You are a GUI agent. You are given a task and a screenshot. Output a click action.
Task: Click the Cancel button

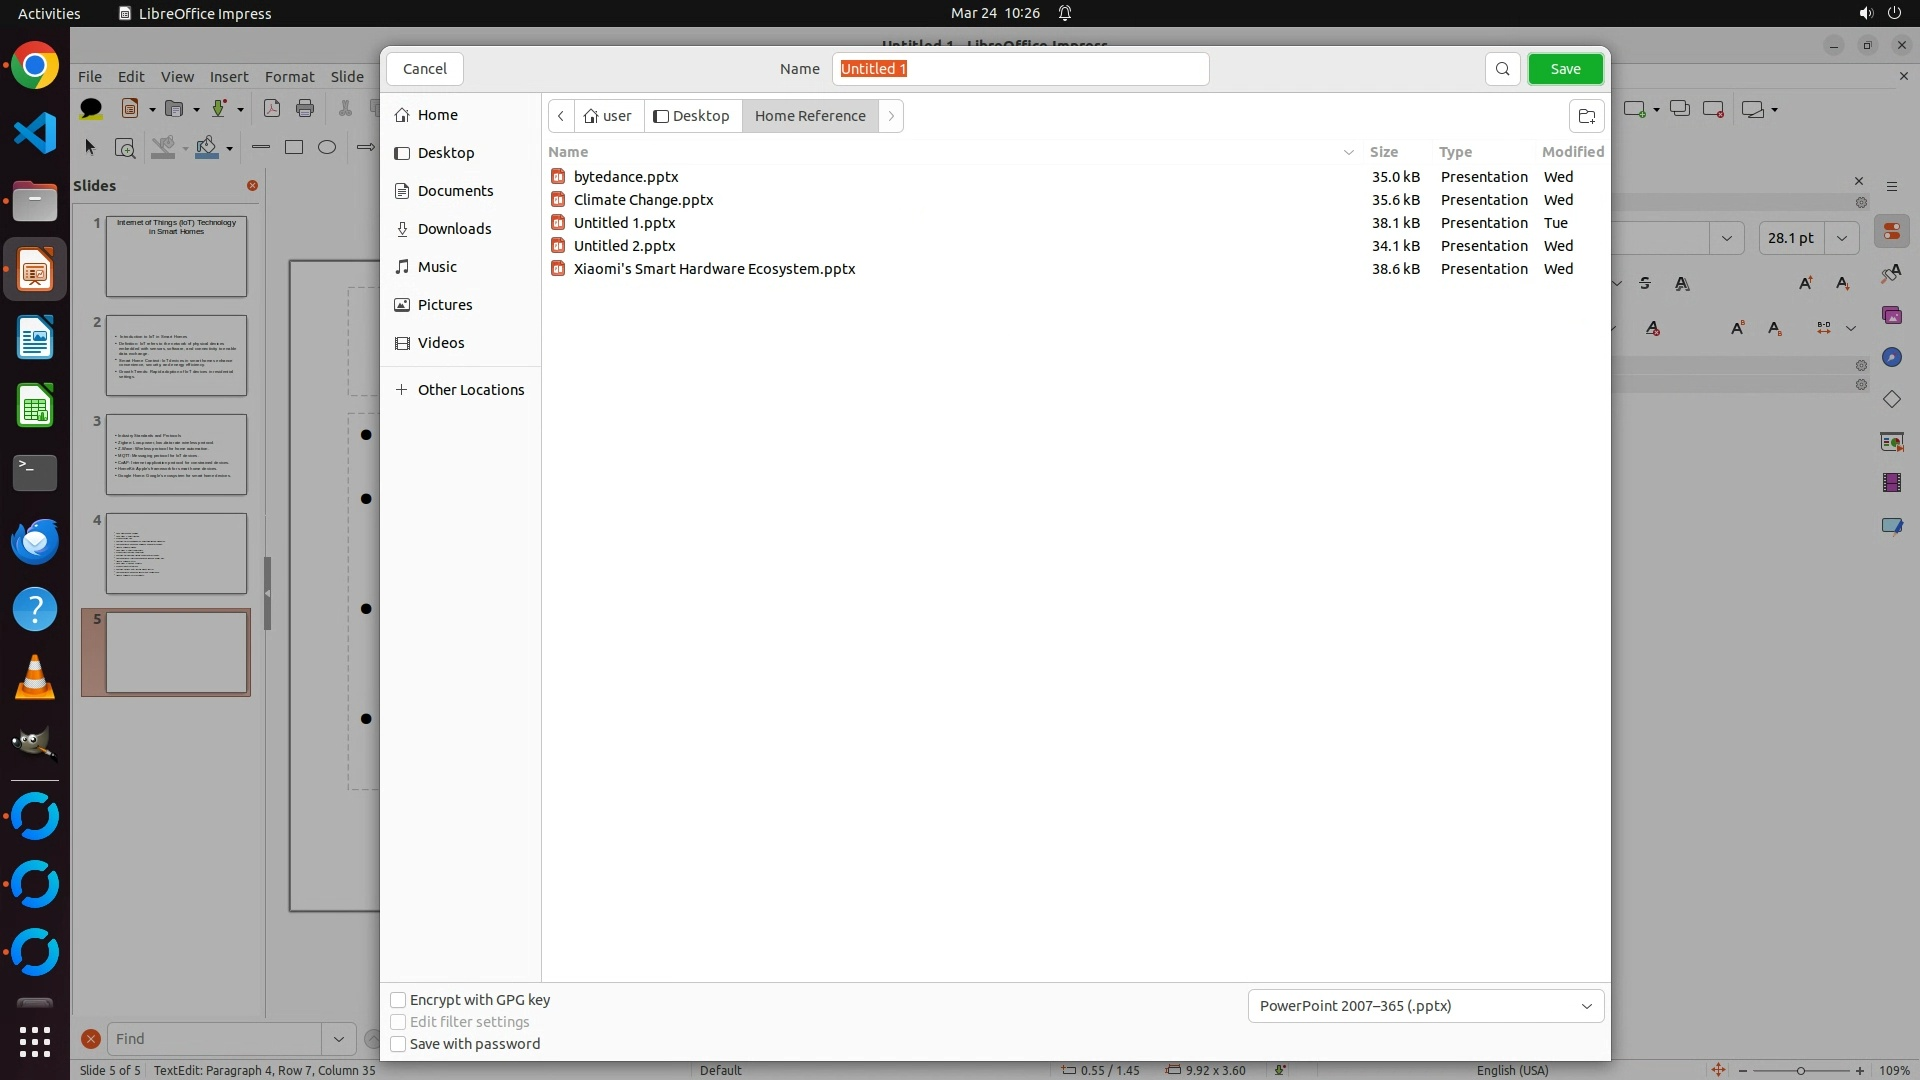(x=425, y=69)
